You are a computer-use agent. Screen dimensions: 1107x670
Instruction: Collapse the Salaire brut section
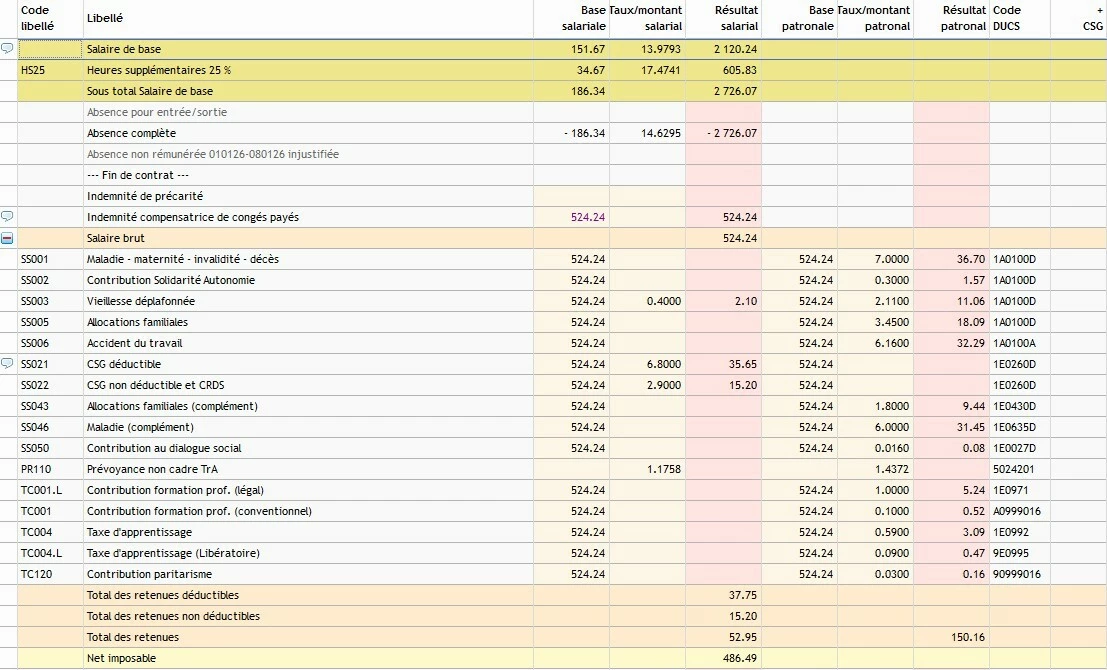pyautogui.click(x=7, y=239)
